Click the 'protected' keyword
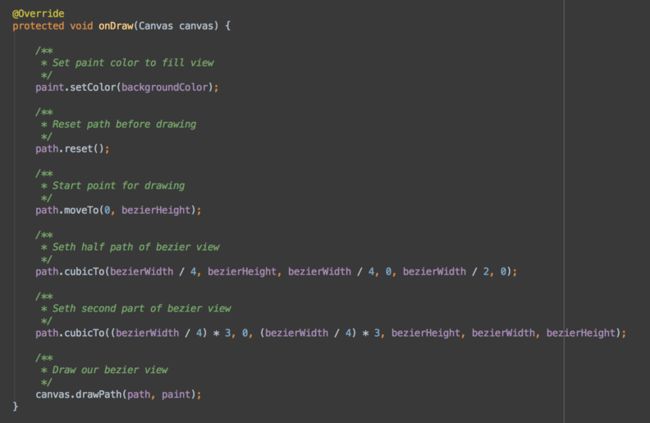 coord(38,26)
